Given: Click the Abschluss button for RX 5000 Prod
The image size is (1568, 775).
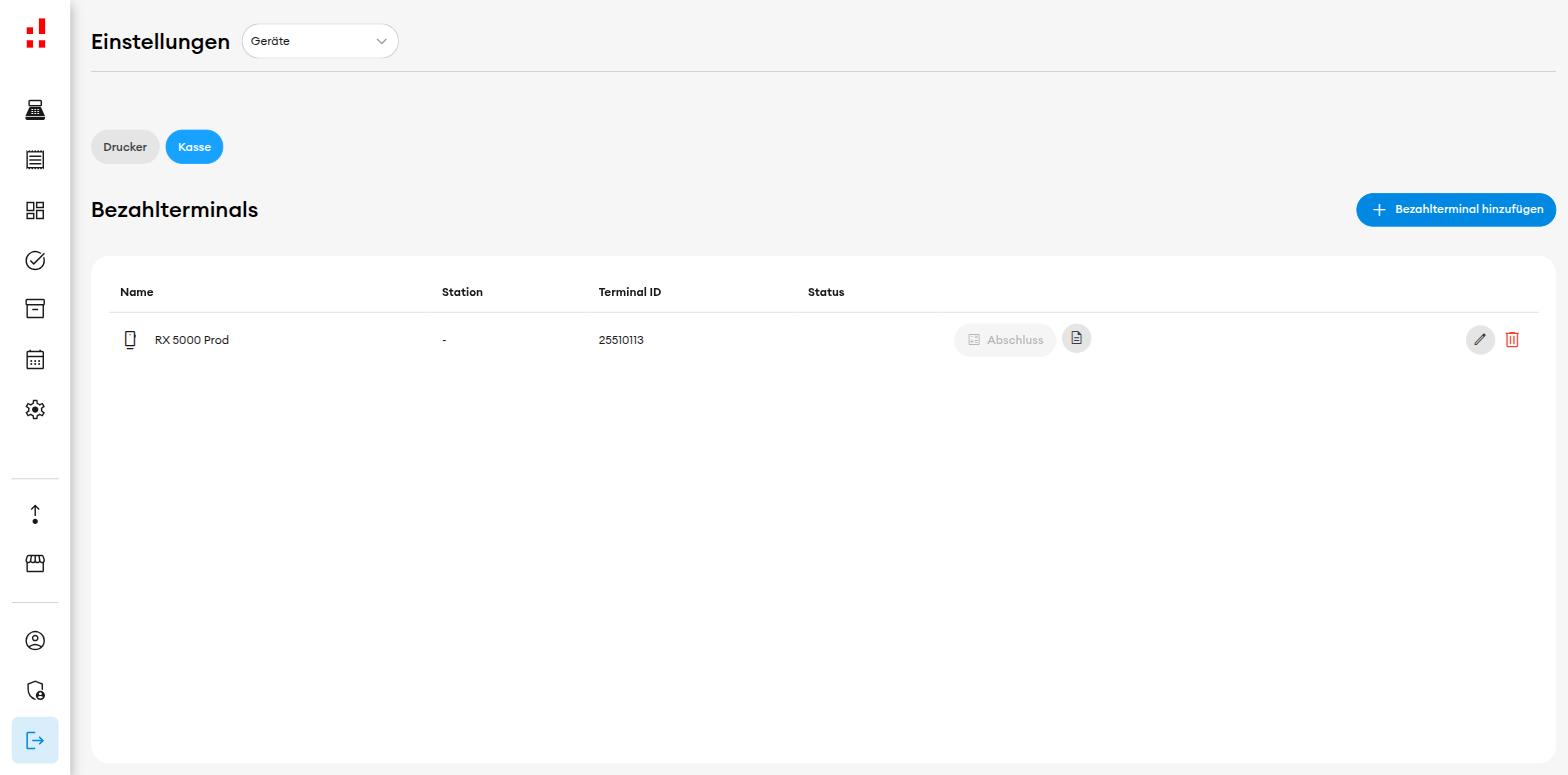Looking at the screenshot, I should [1005, 340].
